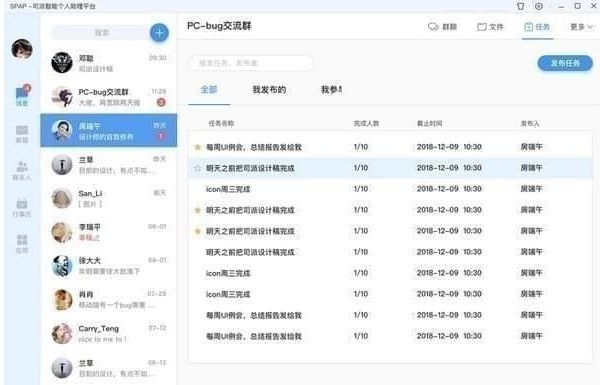Expand the 更多 dropdown menu

click(581, 27)
